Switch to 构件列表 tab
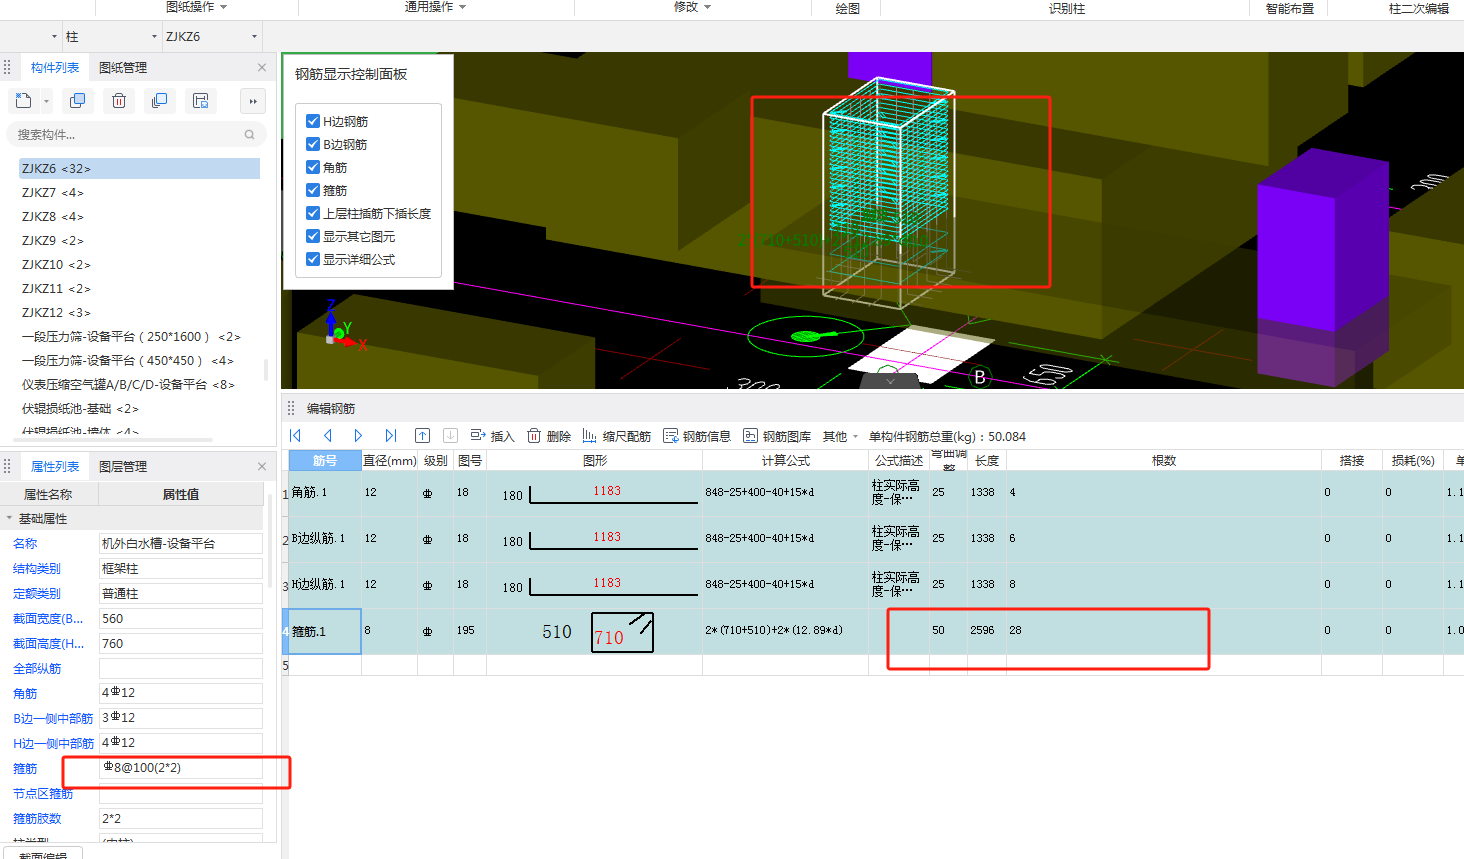Viewport: 1464px width, 859px height. point(54,67)
